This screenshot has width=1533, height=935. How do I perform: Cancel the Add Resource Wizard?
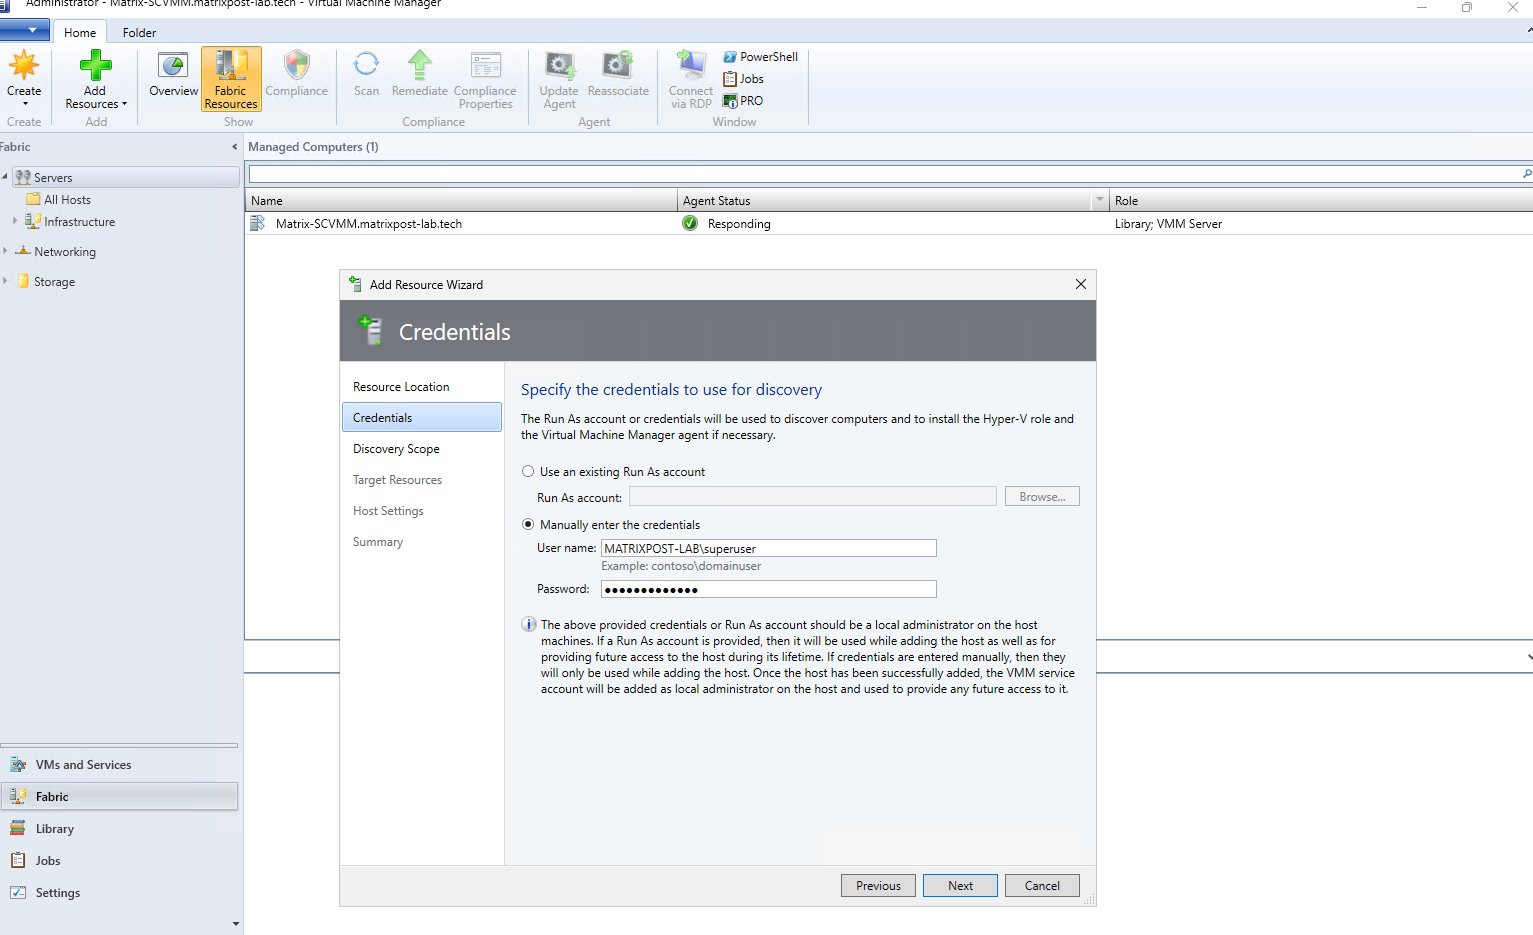click(1042, 886)
